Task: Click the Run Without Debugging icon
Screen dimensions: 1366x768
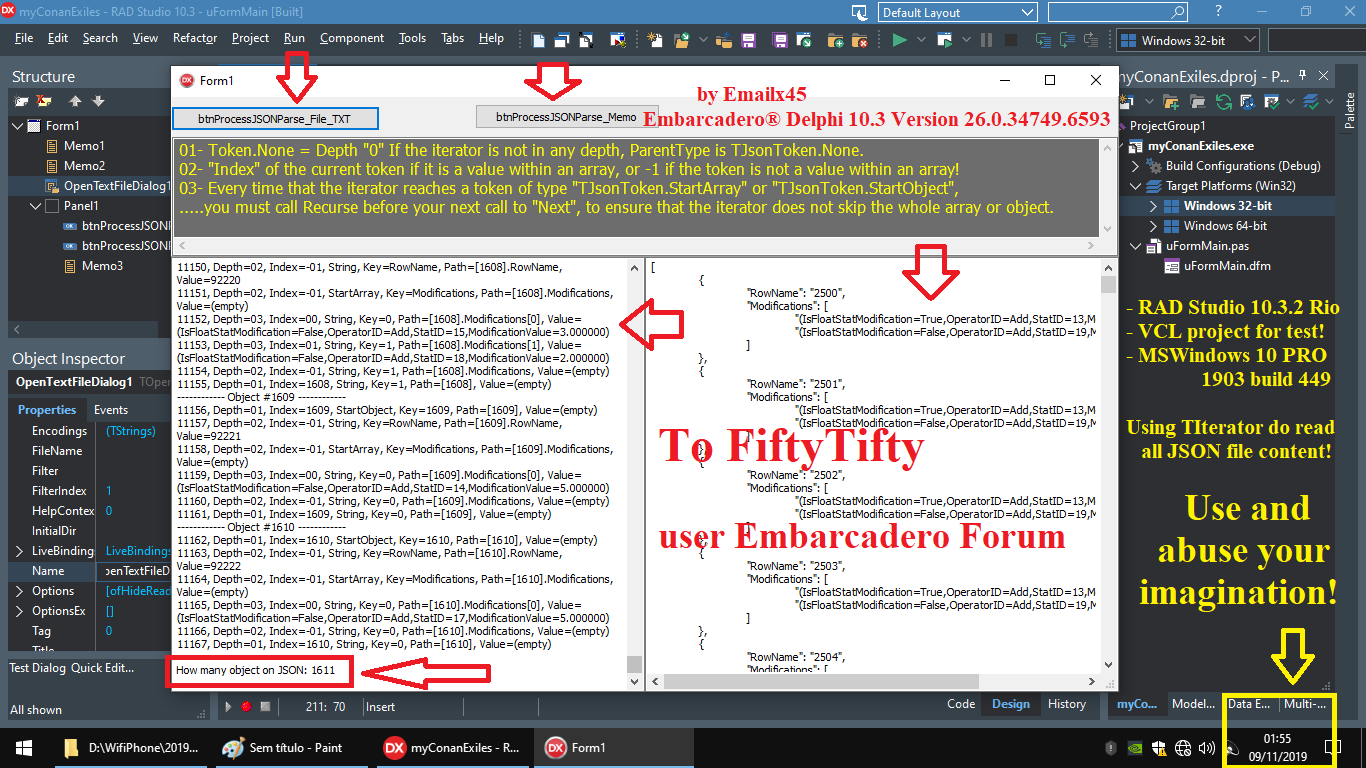Action: (944, 40)
